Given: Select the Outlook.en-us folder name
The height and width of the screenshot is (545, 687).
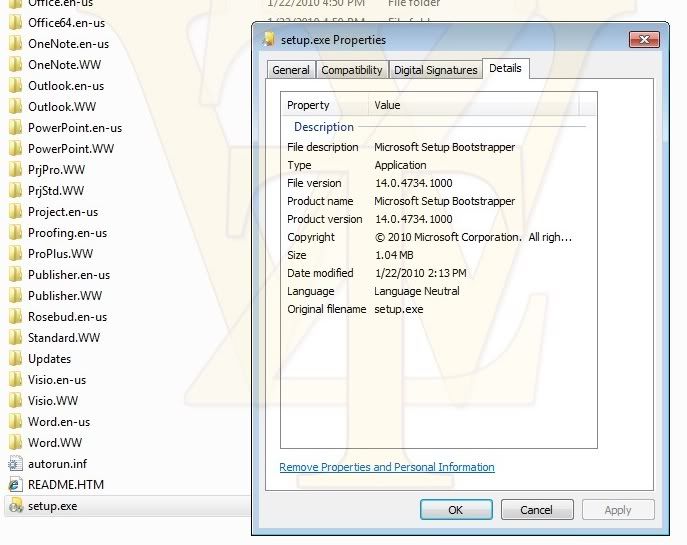Looking at the screenshot, I should pos(66,85).
